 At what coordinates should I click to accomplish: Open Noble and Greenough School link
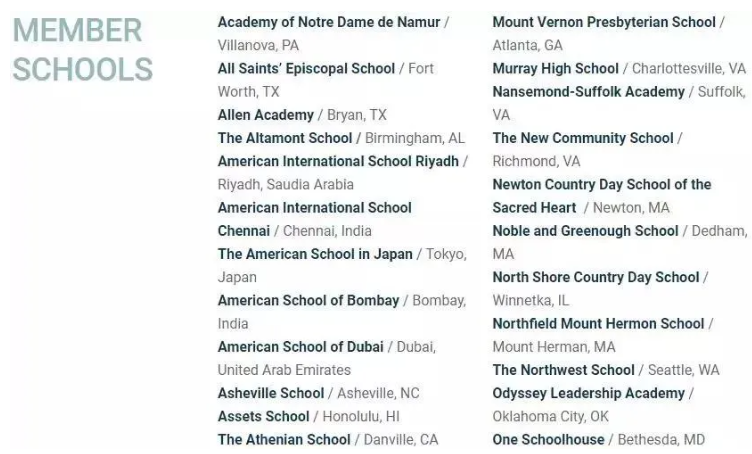[585, 231]
